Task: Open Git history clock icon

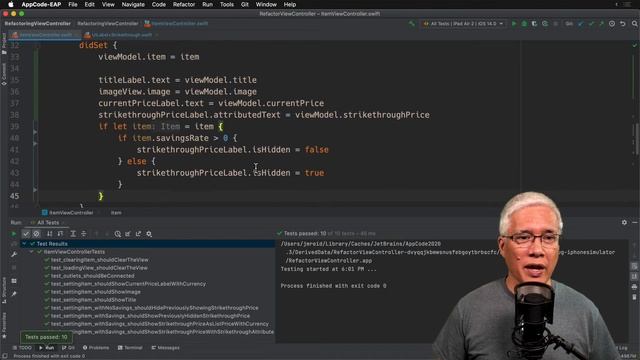Action: (612, 24)
